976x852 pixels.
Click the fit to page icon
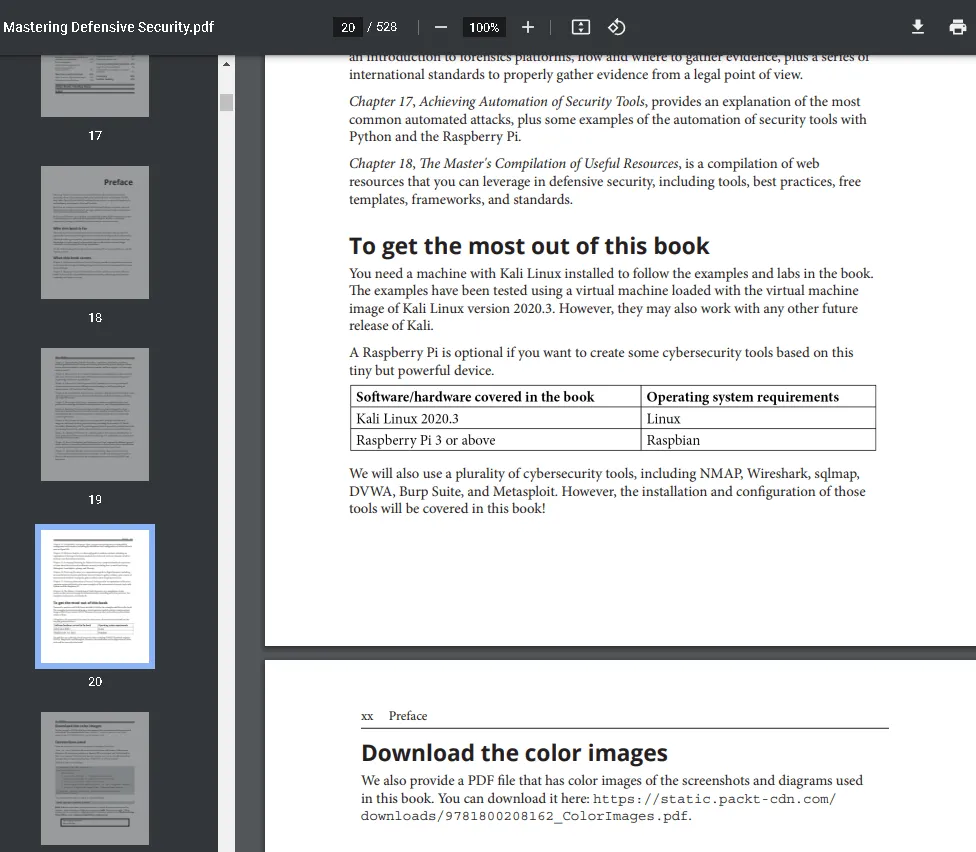tap(581, 27)
